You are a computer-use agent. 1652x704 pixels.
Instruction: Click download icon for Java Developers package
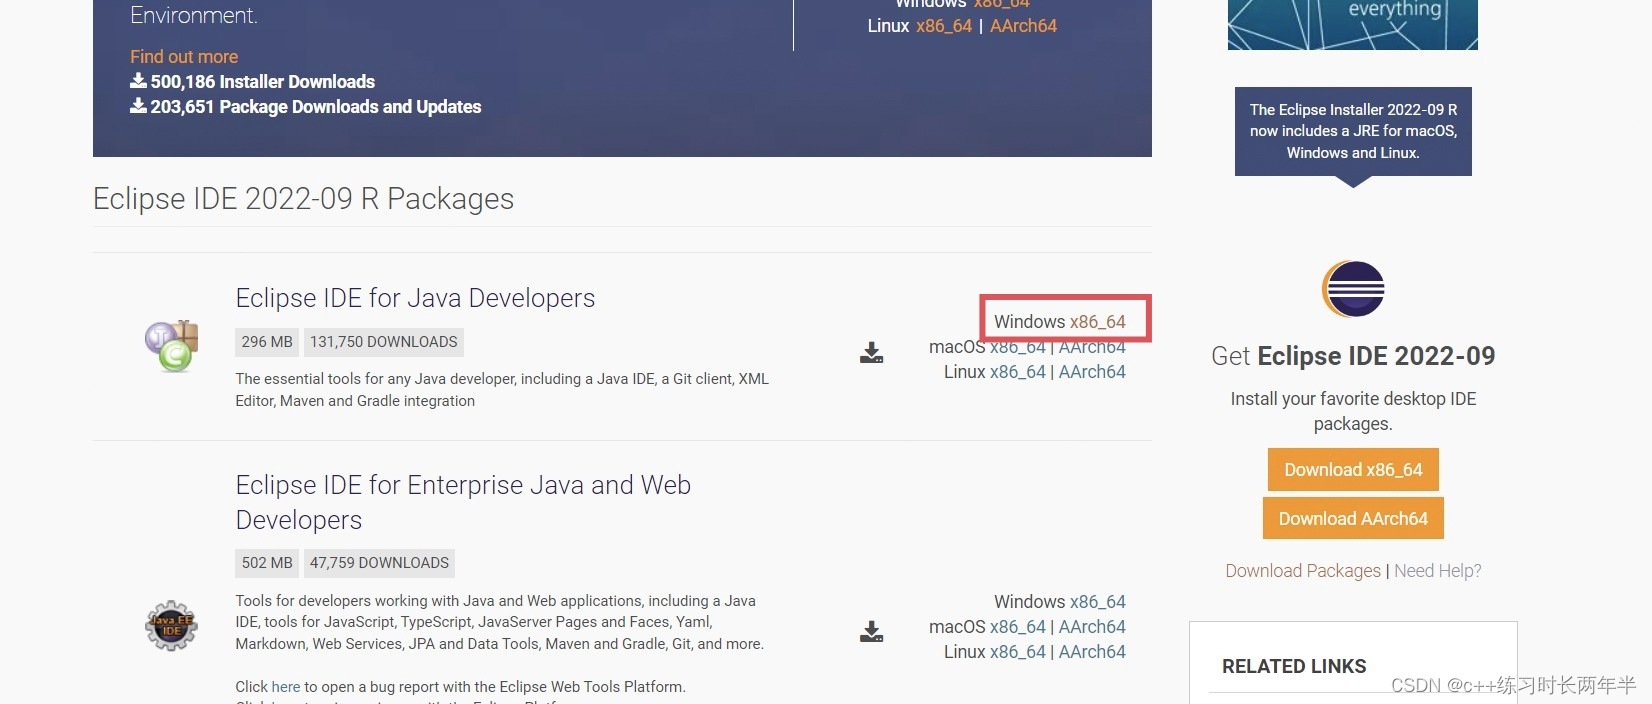tap(872, 353)
